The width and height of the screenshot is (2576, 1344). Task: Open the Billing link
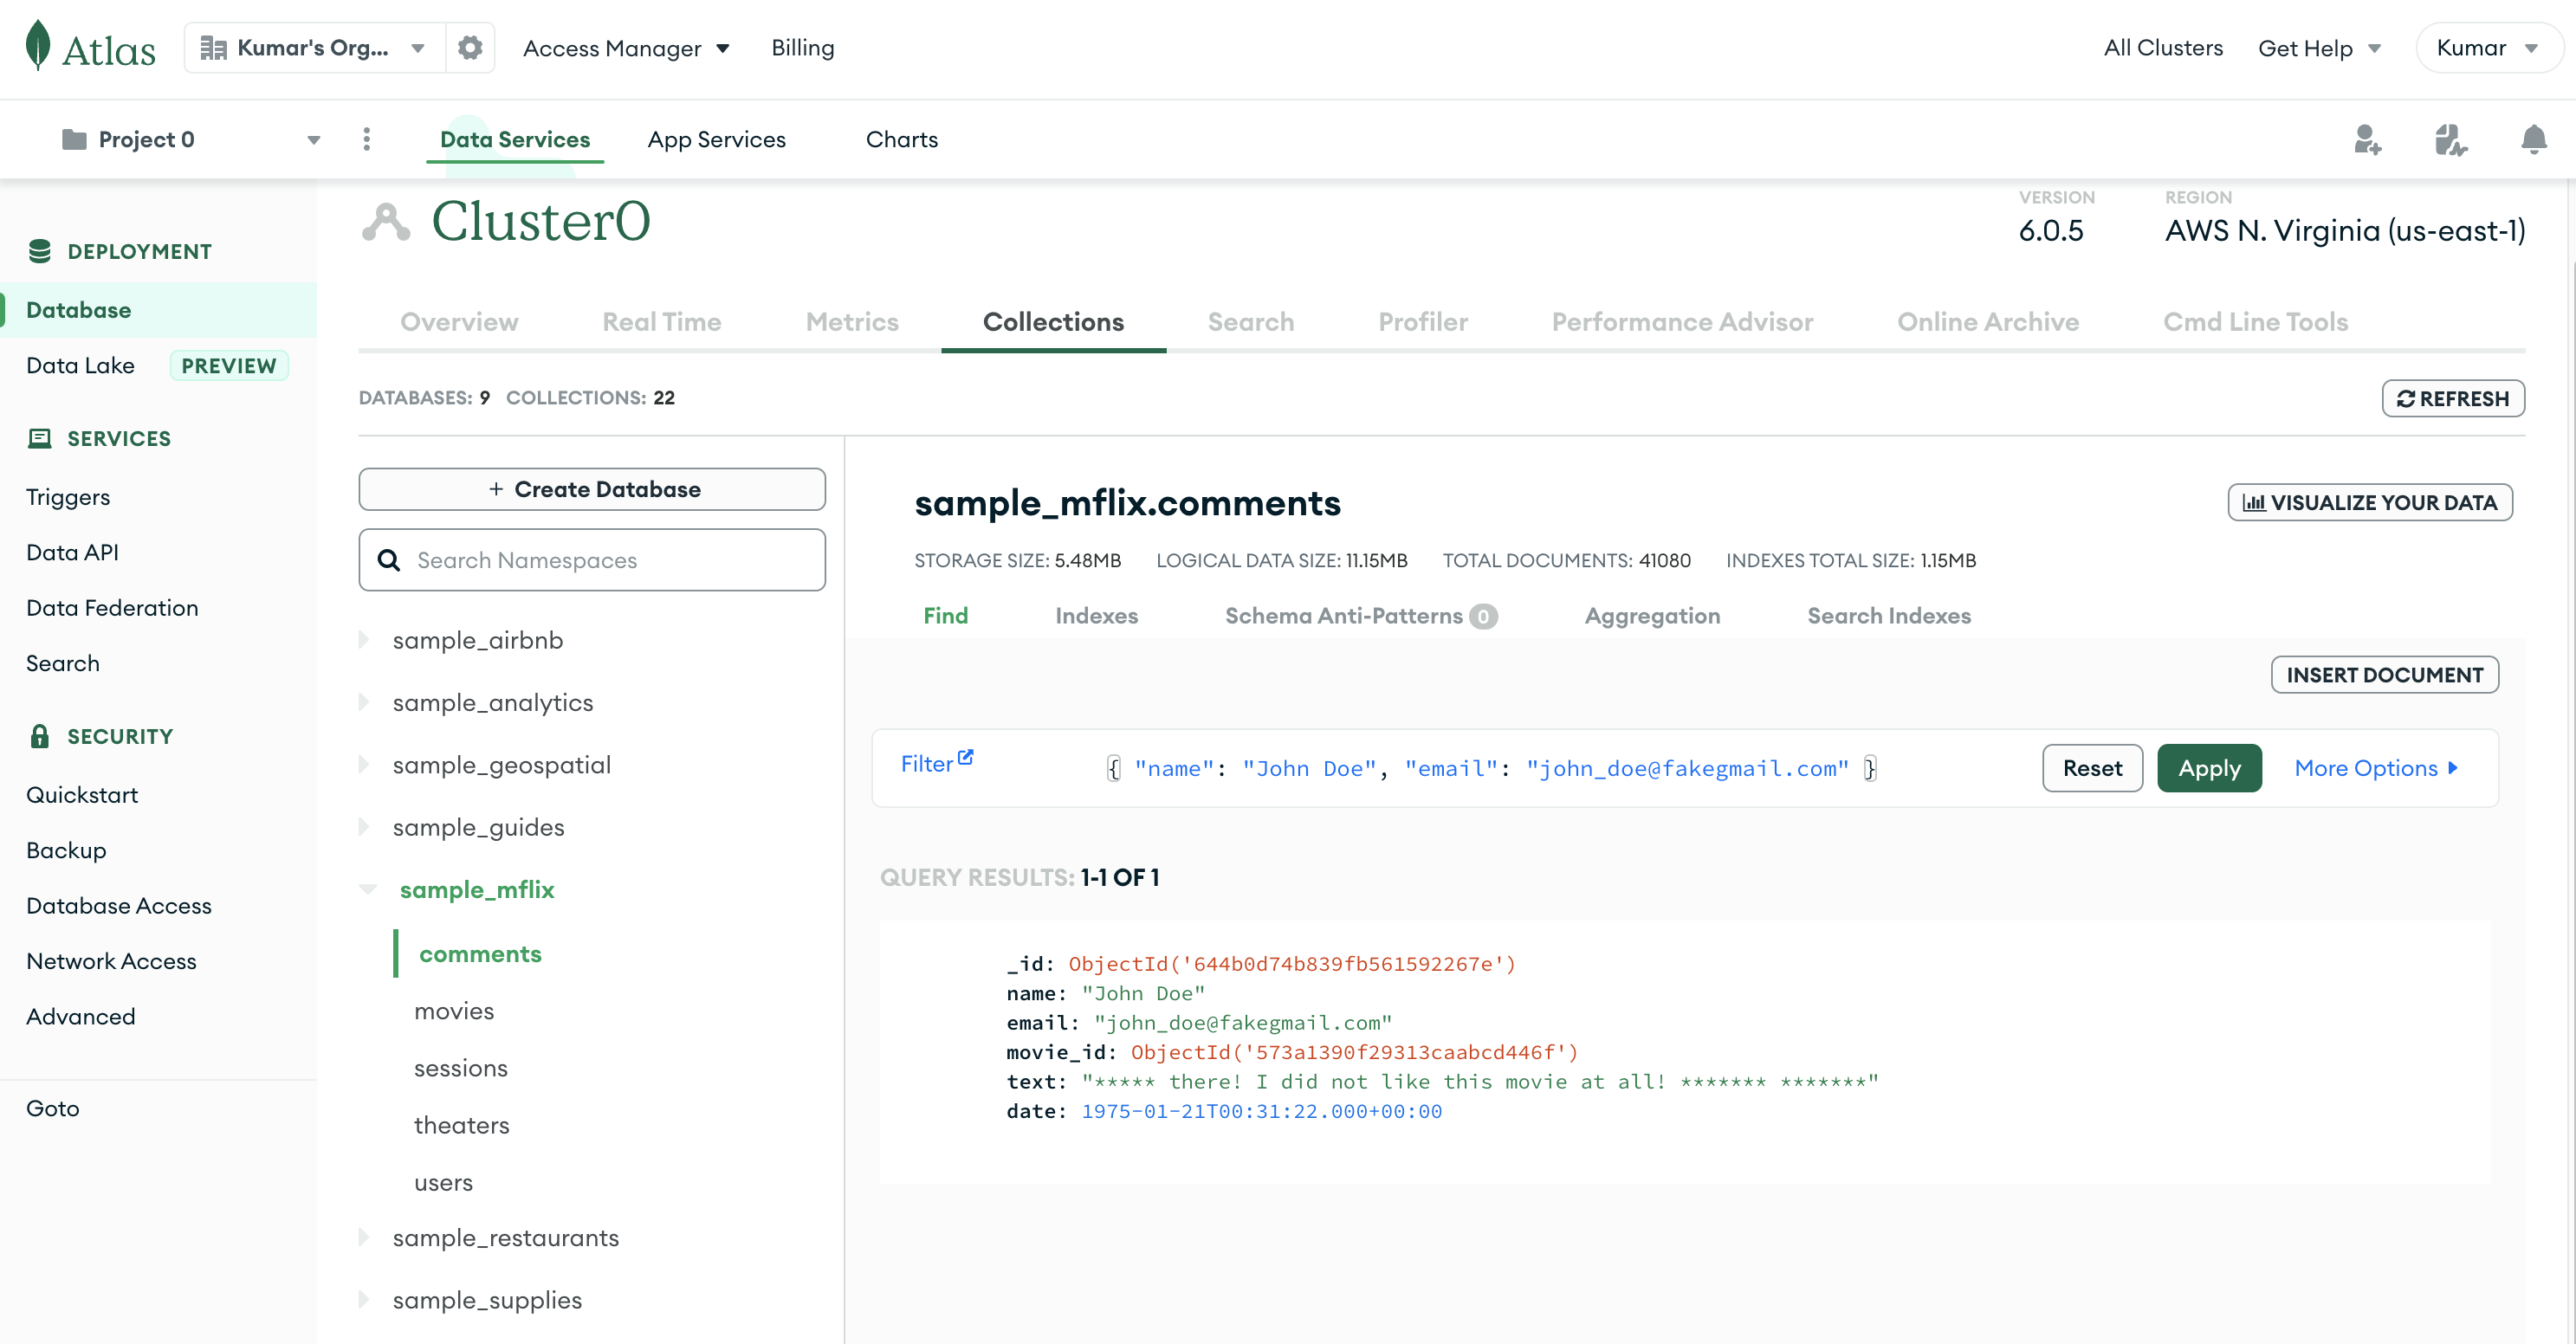[x=802, y=47]
